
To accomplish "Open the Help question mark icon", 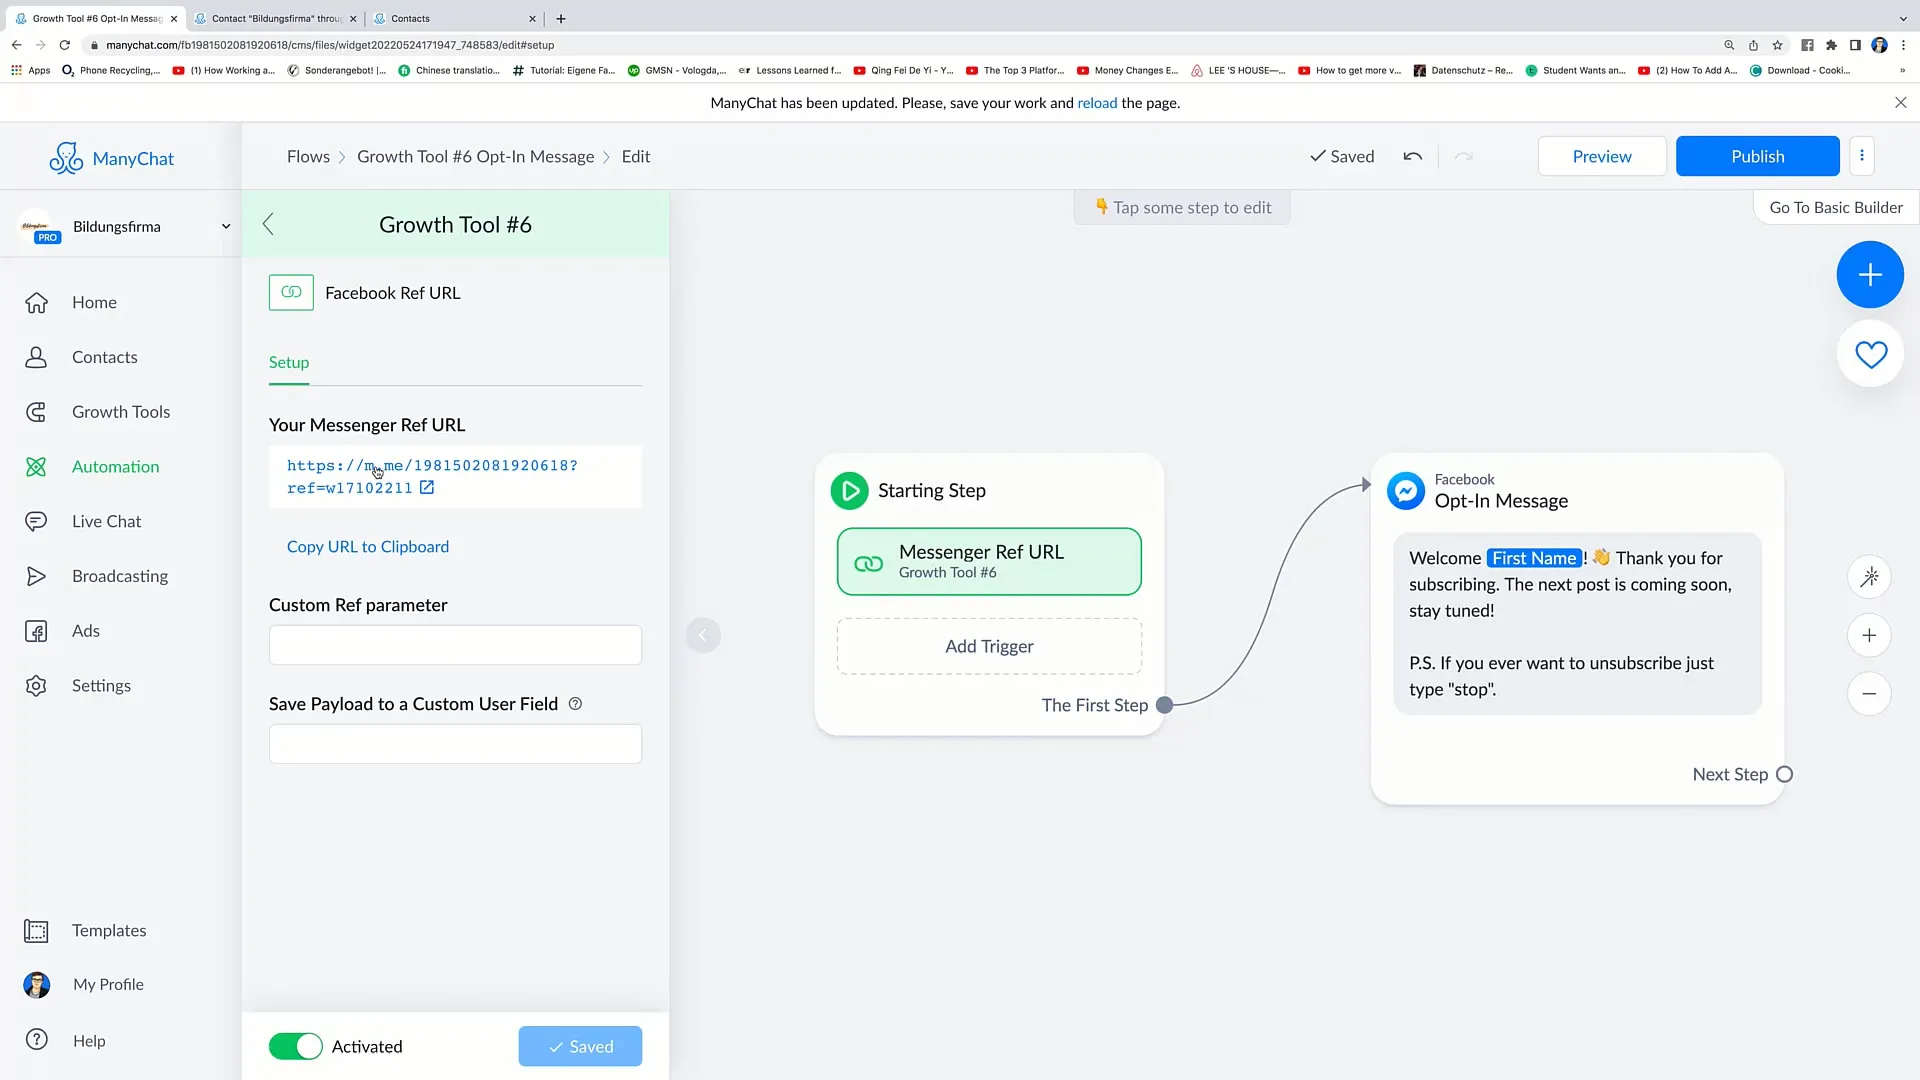I will click(36, 1040).
